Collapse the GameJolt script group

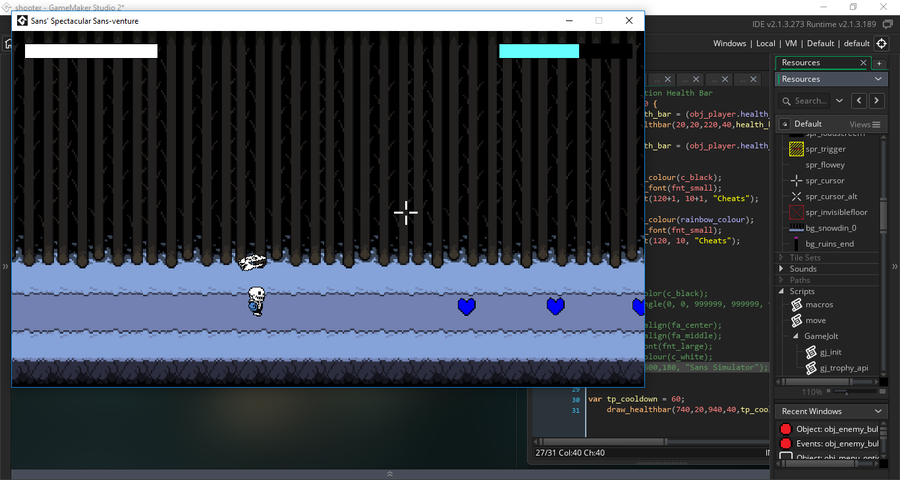click(796, 336)
